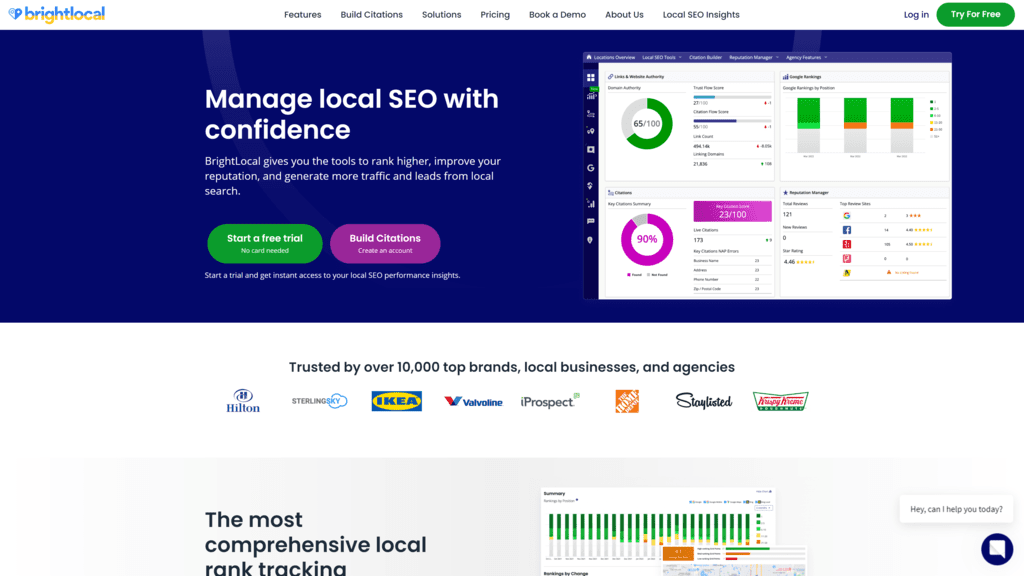
Task: Click the 'Start a trial and get instant access' text
Action: pyautogui.click(x=332, y=275)
